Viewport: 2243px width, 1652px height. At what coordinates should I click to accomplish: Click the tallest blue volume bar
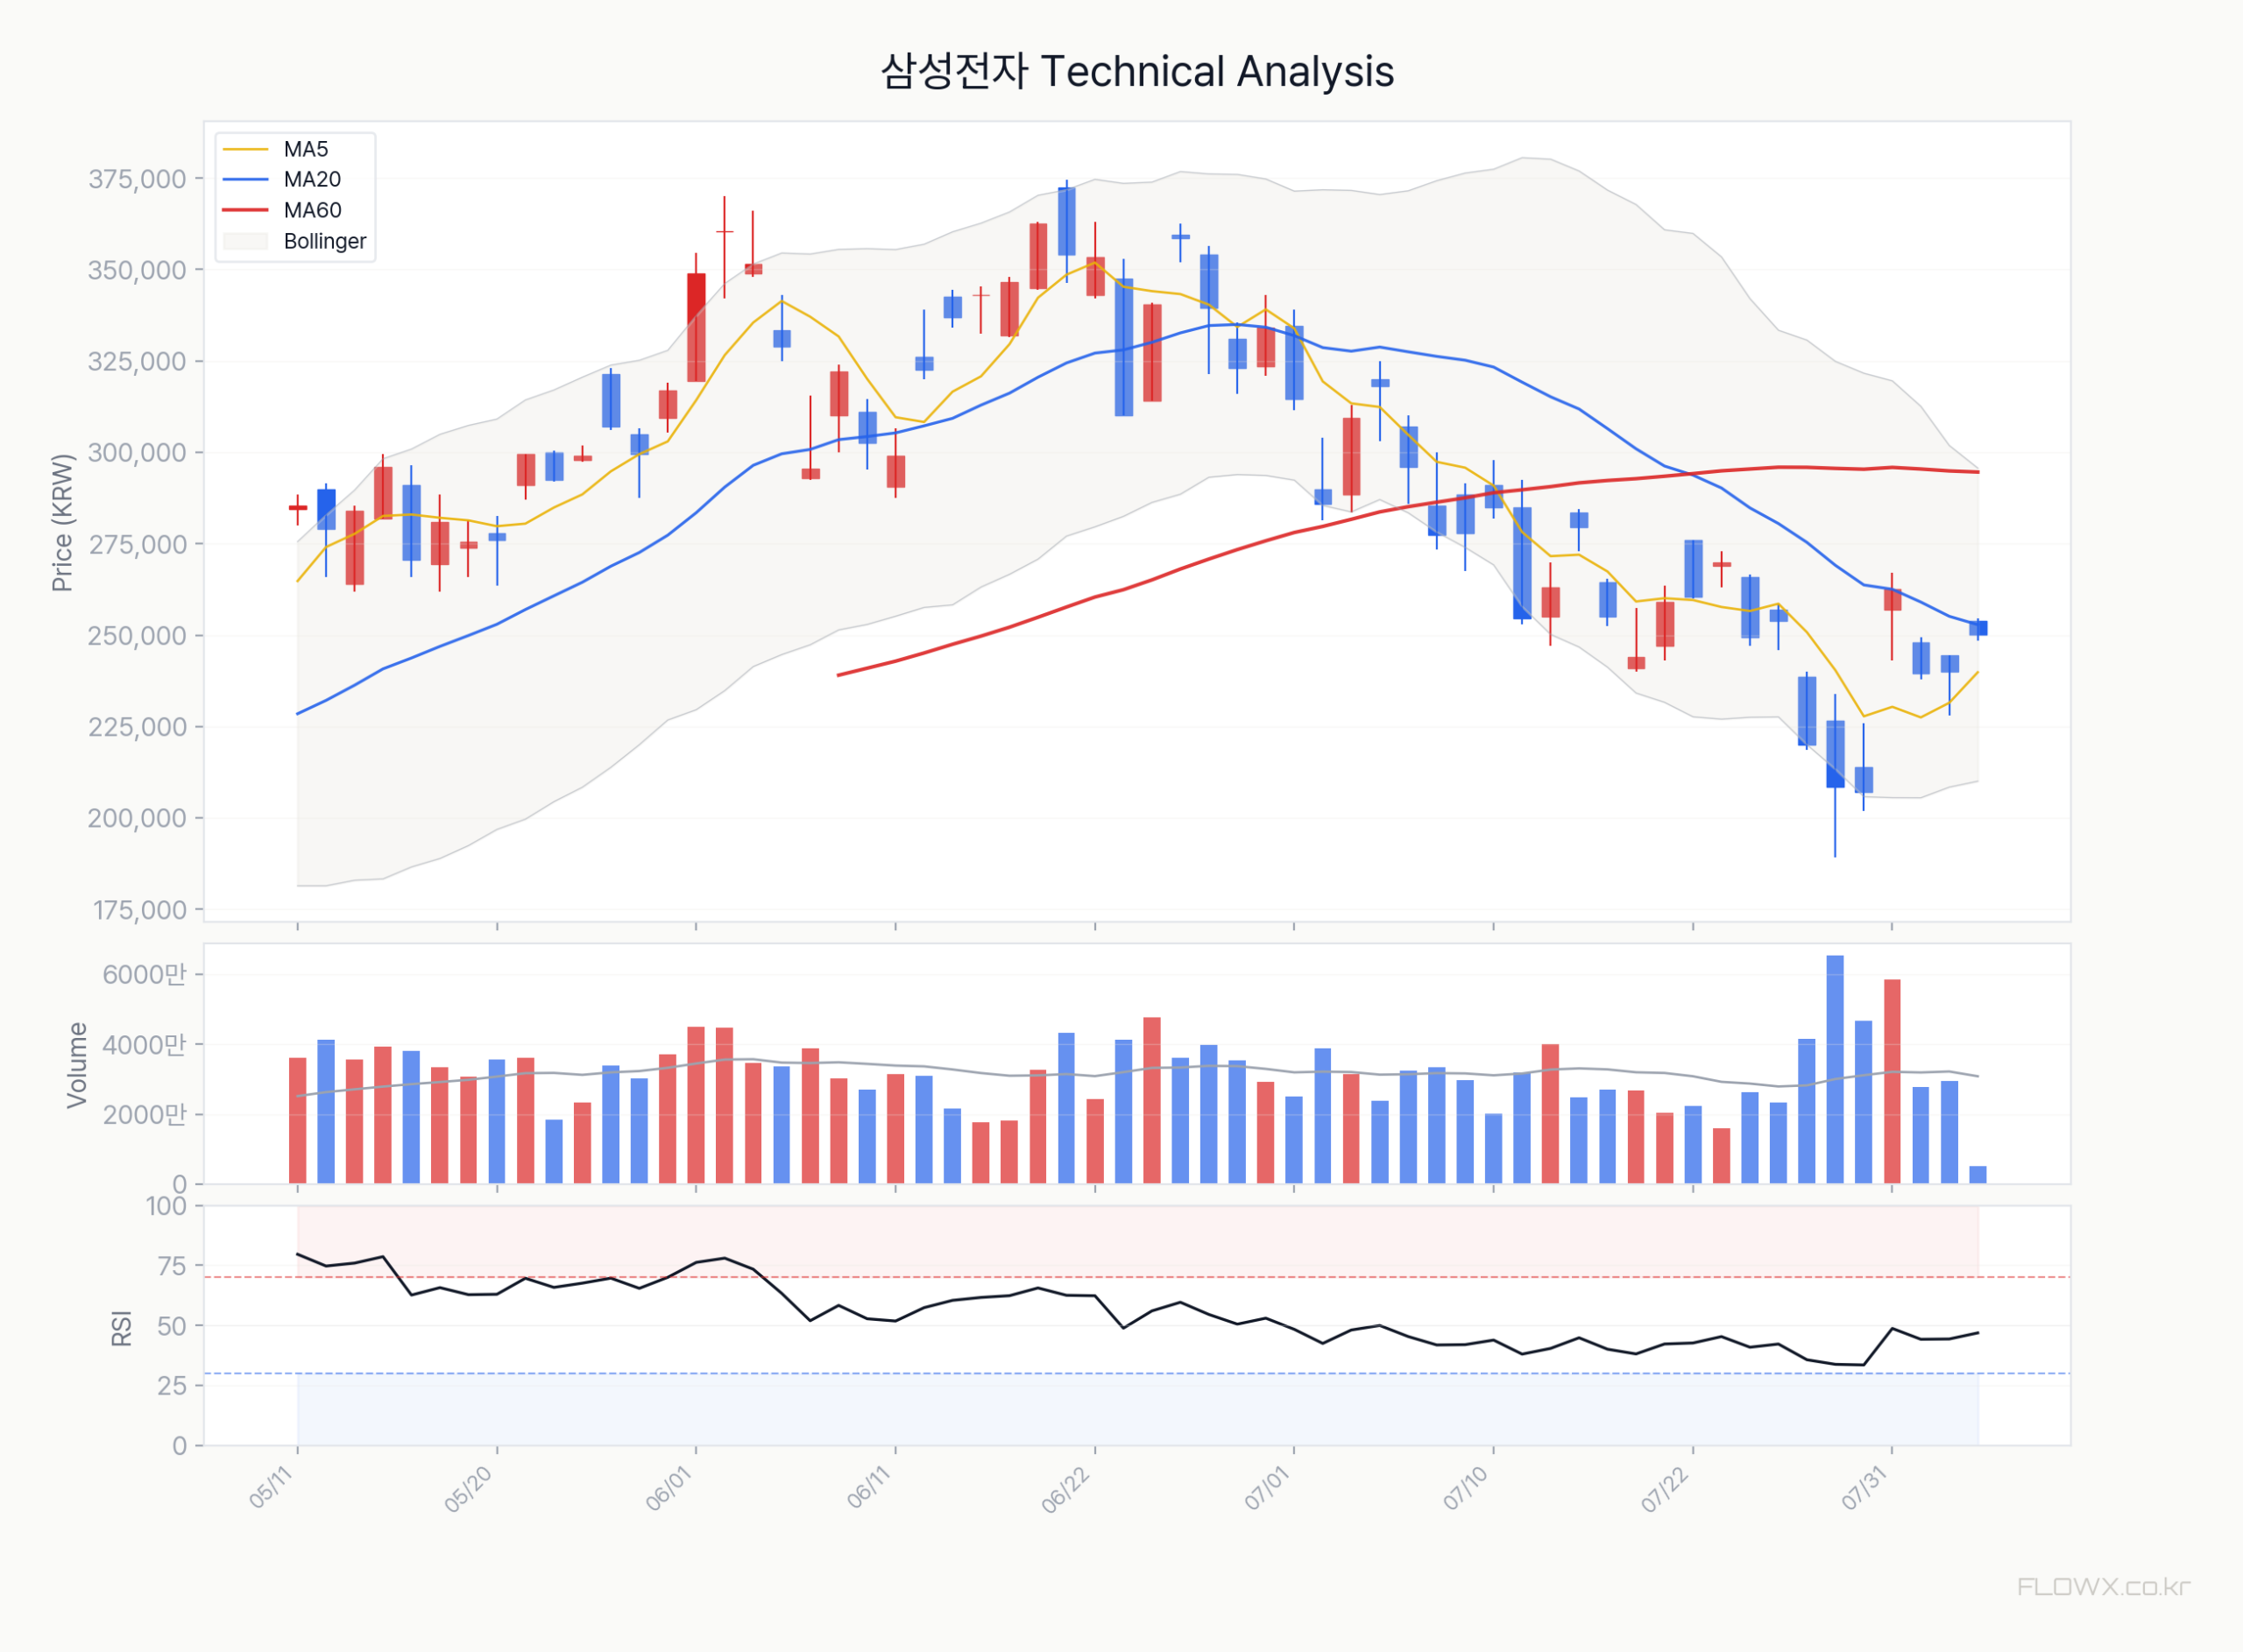point(1835,1070)
